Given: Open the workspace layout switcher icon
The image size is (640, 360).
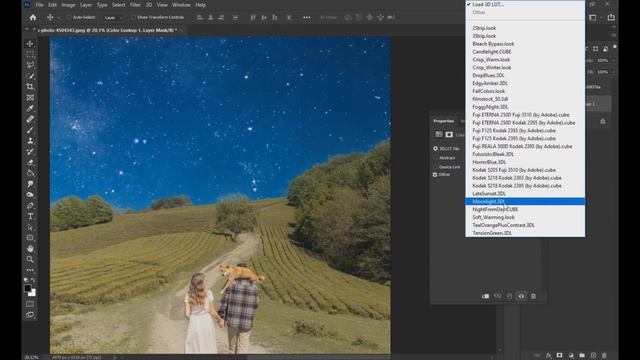Looking at the screenshot, I should (593, 17).
